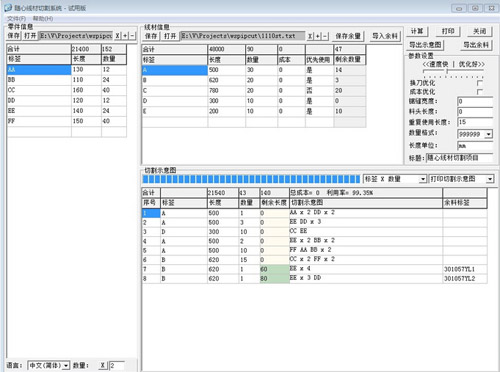The height and width of the screenshot is (372, 500).
Task: Select material row B with length 620
Action: (x=254, y=80)
